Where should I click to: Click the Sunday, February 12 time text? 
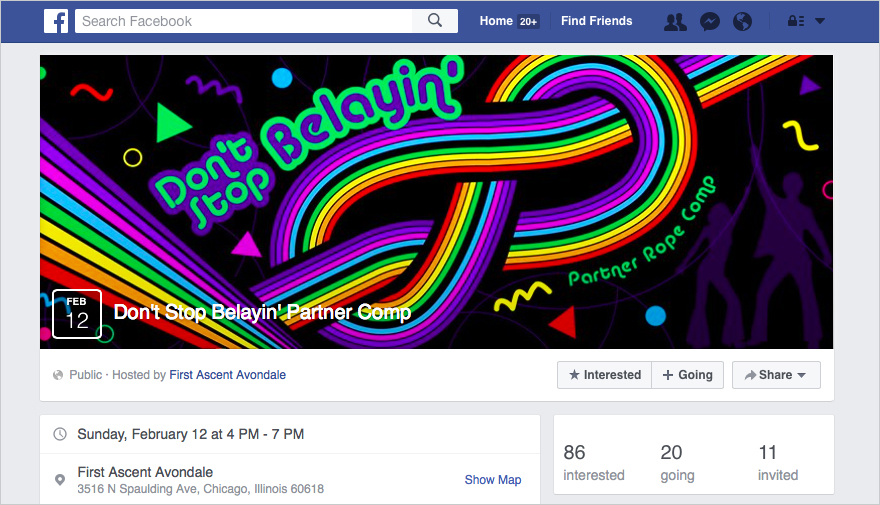tap(191, 434)
